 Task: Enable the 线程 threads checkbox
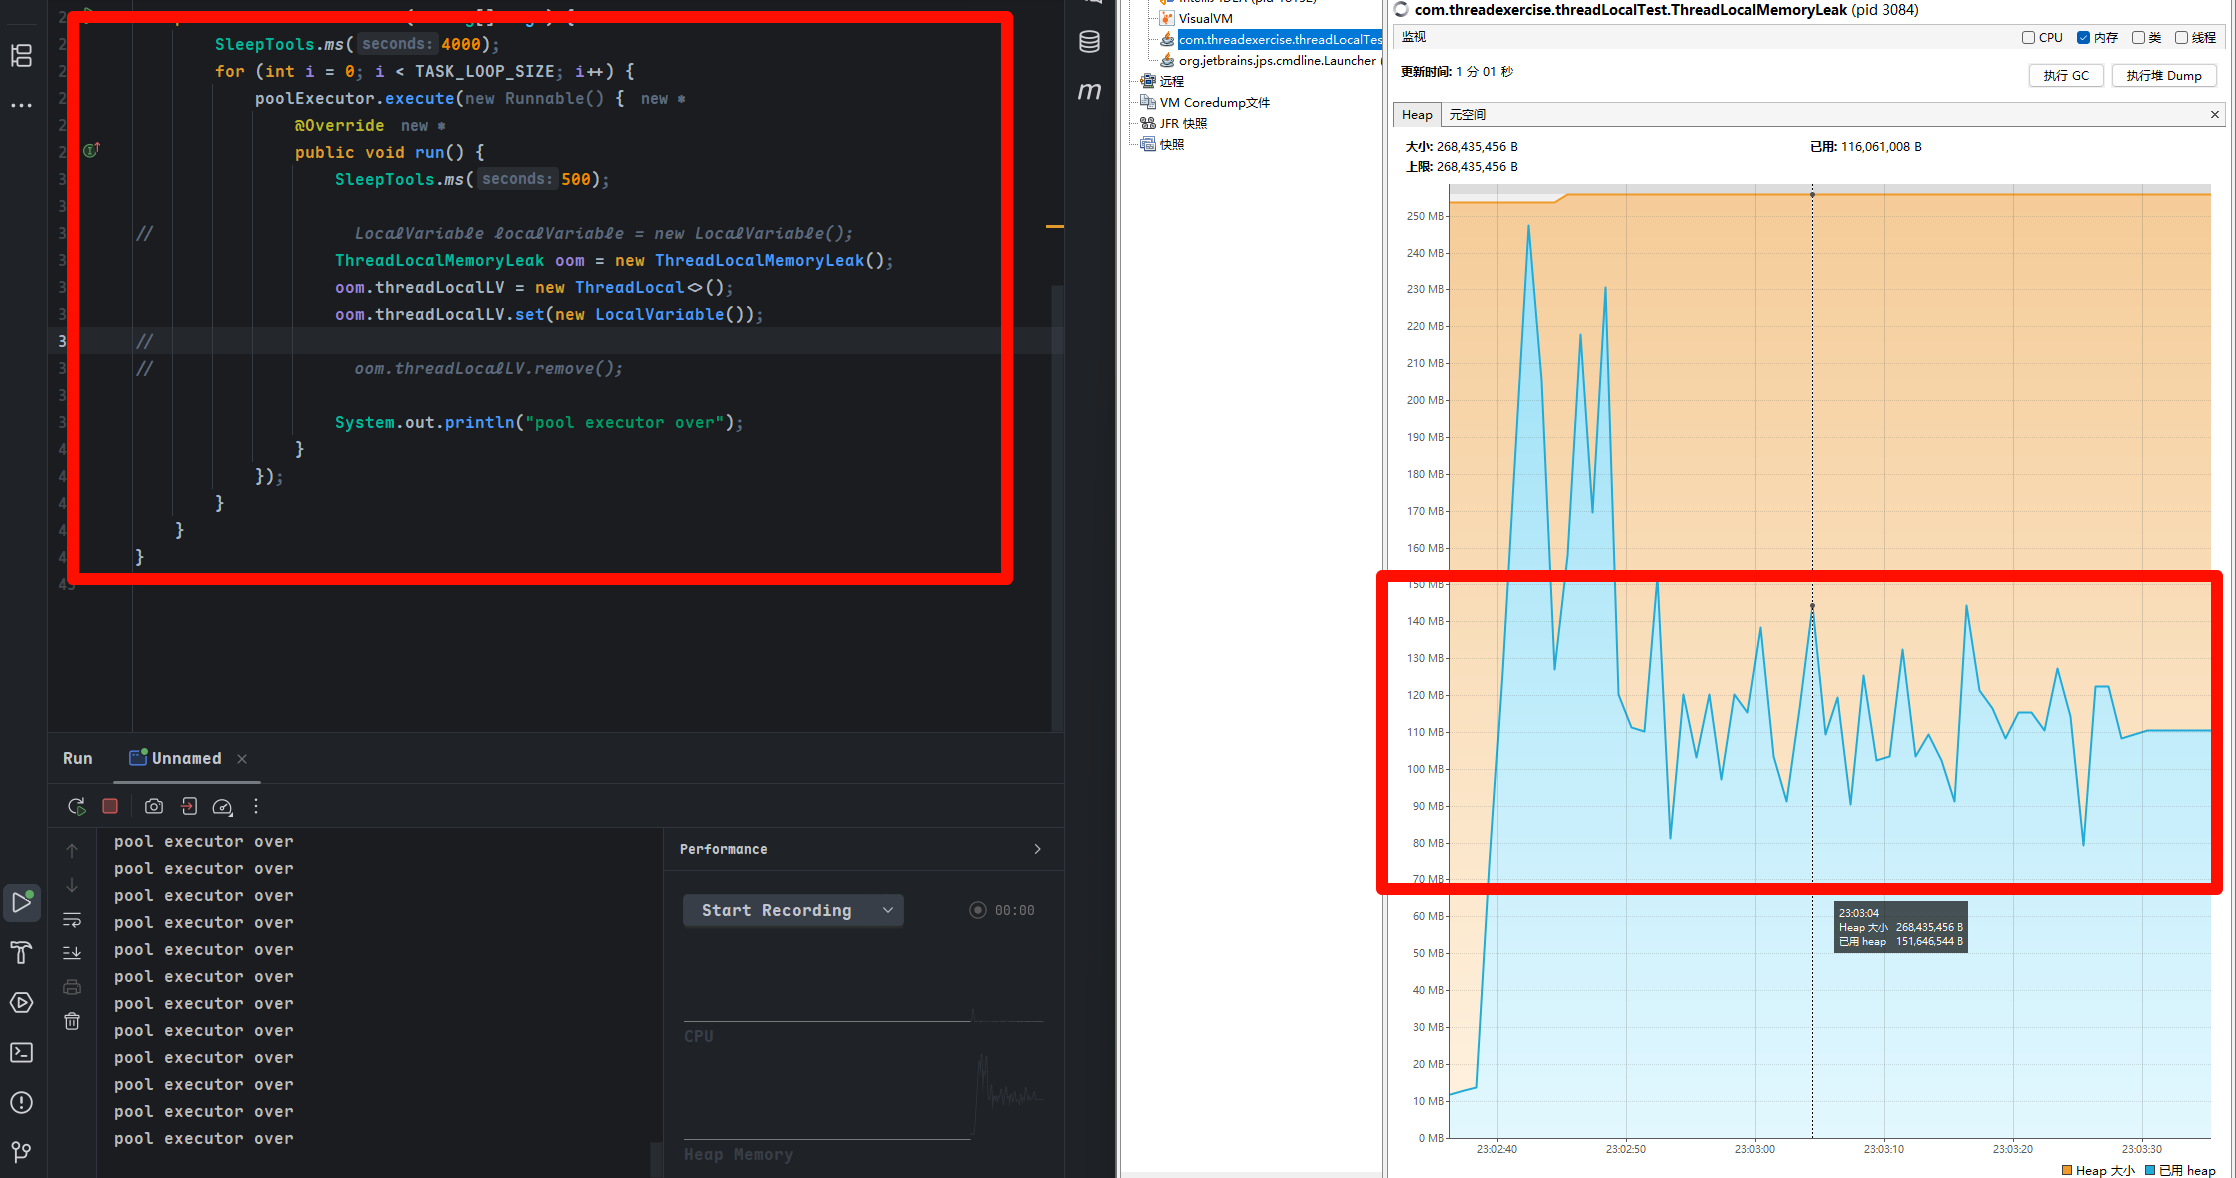pyautogui.click(x=2181, y=38)
